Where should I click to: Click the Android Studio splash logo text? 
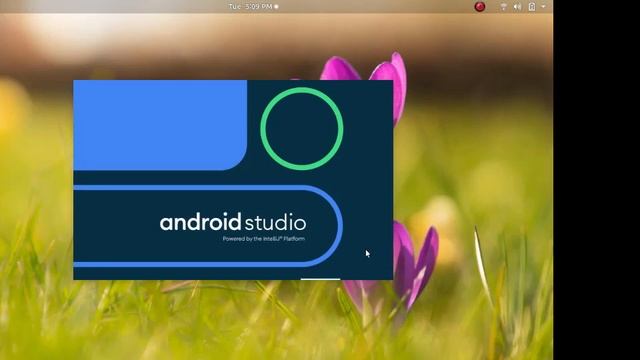pyautogui.click(x=233, y=222)
